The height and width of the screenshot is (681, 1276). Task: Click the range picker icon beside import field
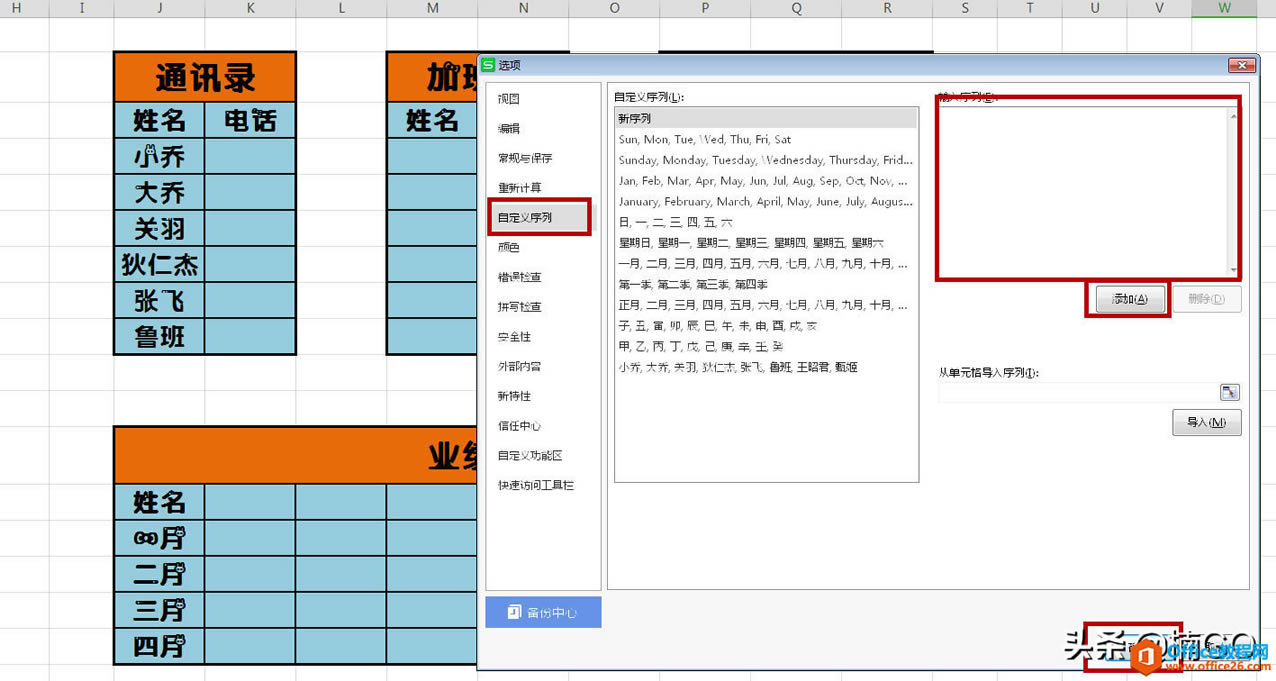click(x=1229, y=393)
